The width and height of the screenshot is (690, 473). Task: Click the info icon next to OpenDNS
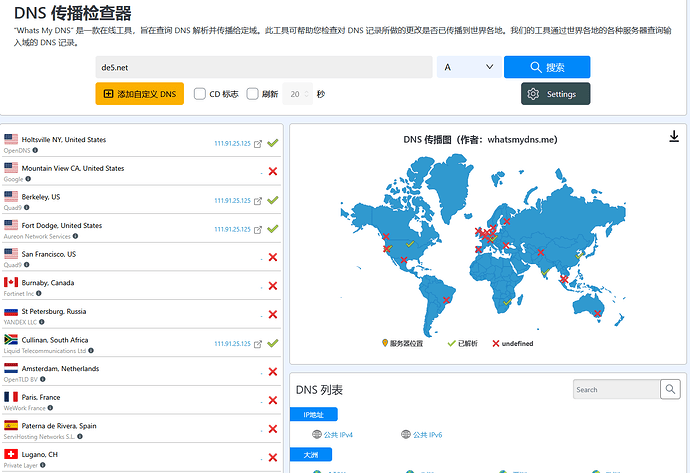tap(35, 150)
